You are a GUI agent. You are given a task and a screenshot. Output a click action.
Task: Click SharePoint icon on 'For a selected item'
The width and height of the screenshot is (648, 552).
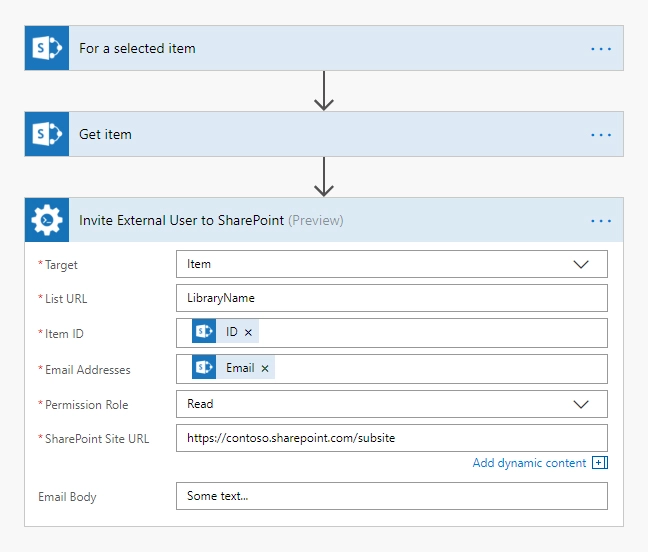(x=47, y=48)
